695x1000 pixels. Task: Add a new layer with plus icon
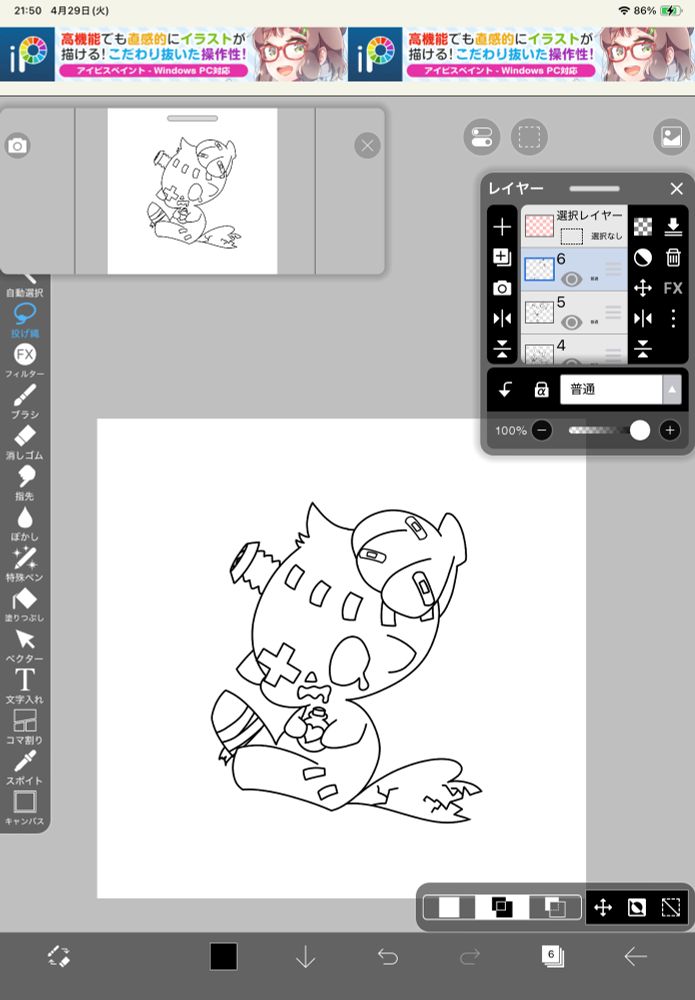click(502, 226)
